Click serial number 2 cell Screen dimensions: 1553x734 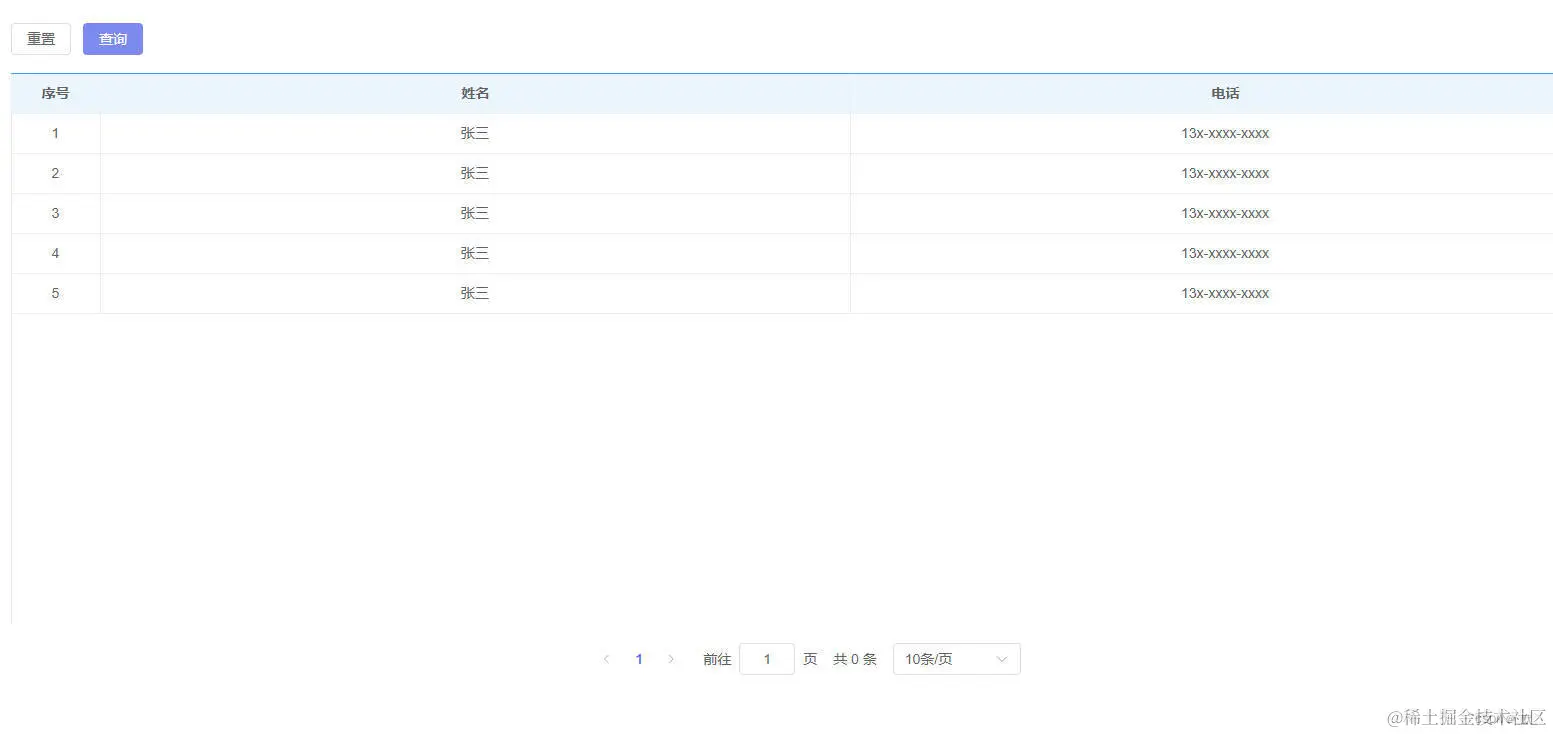[55, 173]
